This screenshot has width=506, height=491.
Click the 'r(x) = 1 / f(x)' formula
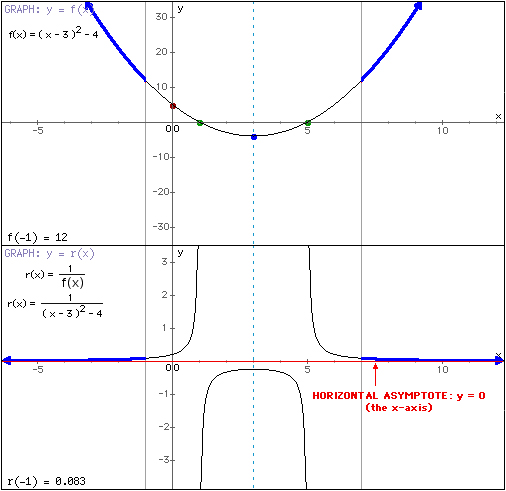[x=55, y=276]
